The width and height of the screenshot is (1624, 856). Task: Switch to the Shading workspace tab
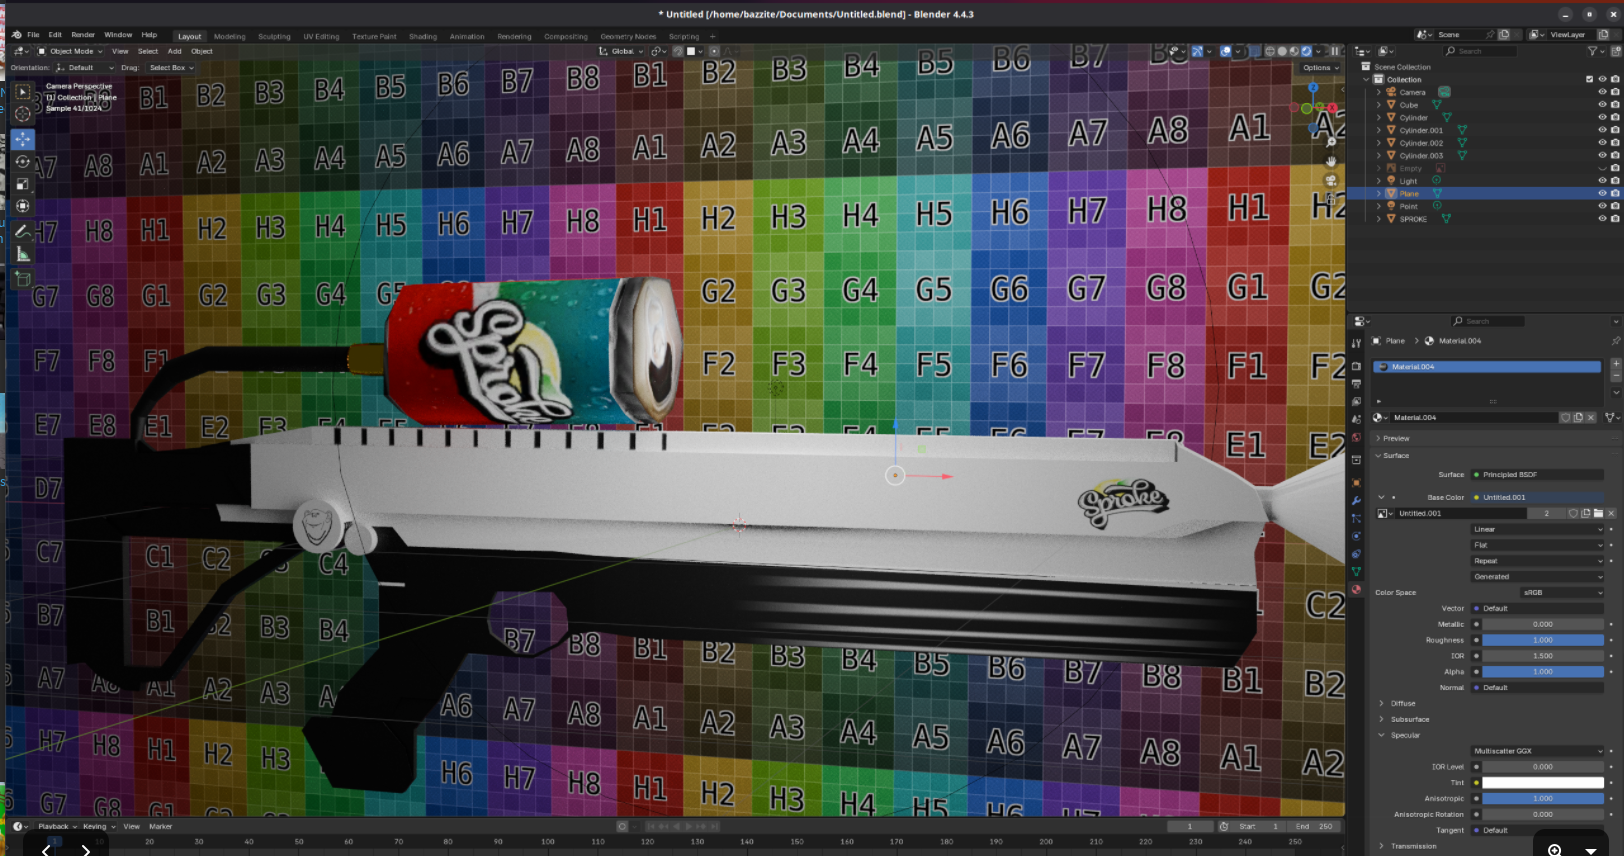[423, 36]
